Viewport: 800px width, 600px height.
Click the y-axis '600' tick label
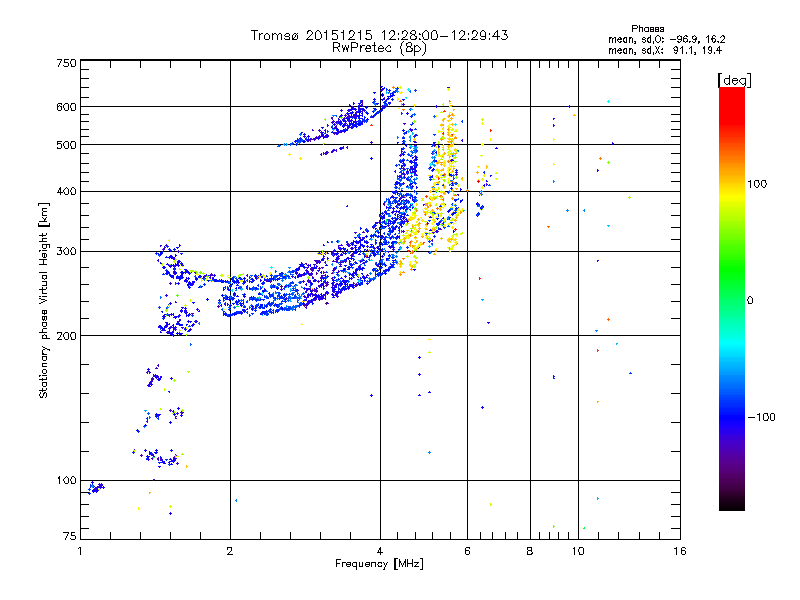66,107
